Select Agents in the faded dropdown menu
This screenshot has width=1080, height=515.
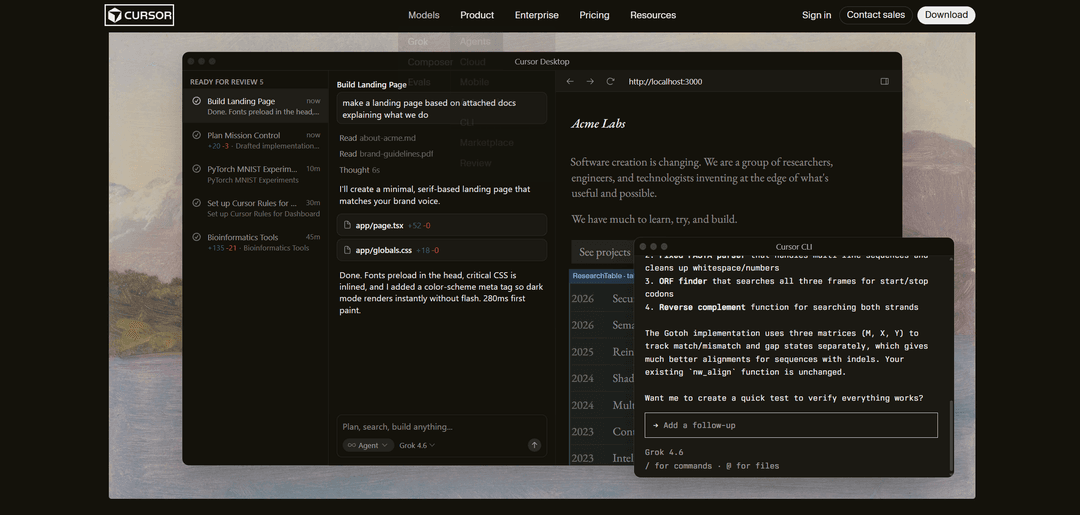pos(475,41)
